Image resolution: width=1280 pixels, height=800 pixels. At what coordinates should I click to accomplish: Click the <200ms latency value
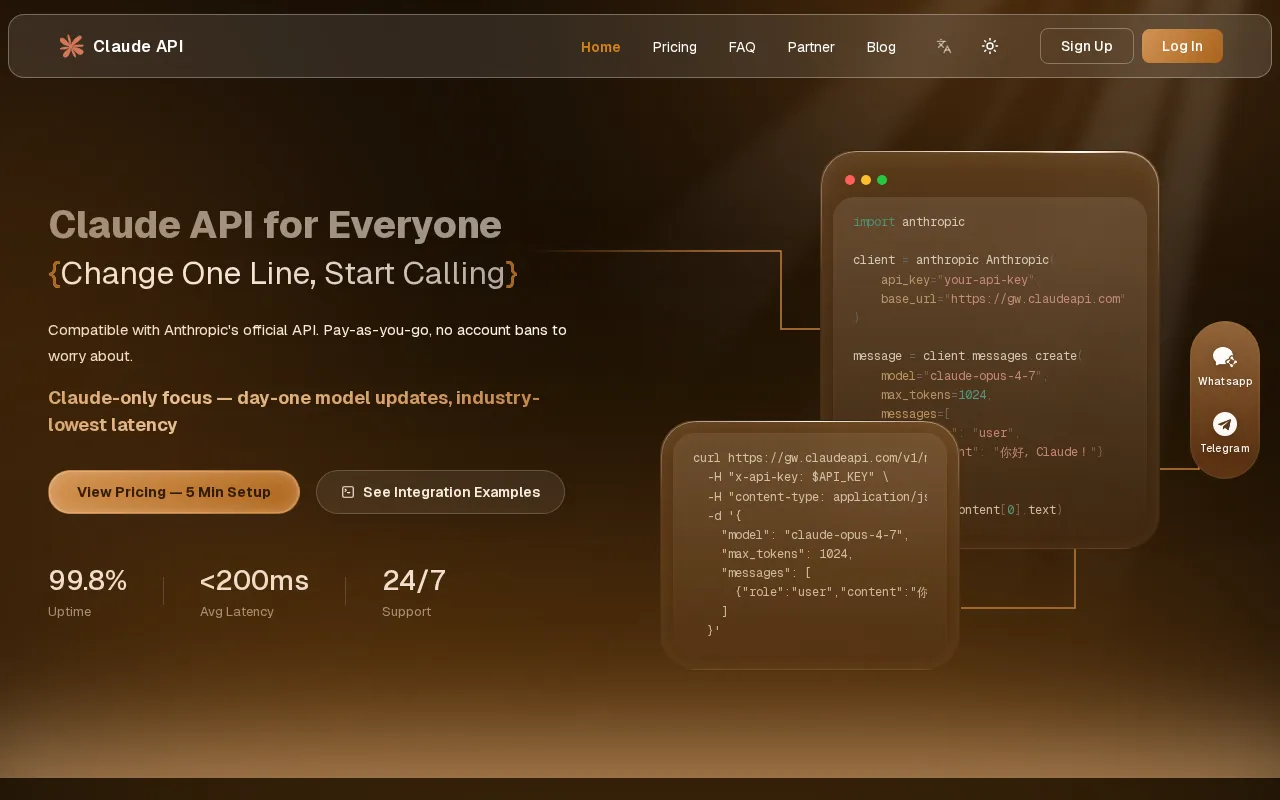pyautogui.click(x=254, y=580)
